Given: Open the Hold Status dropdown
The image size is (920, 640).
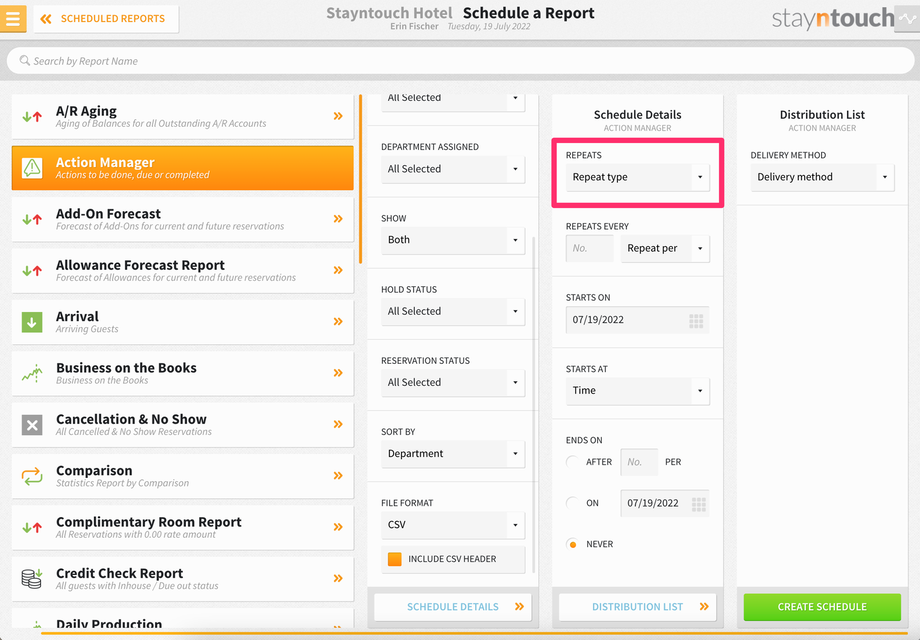Looking at the screenshot, I should (x=453, y=311).
